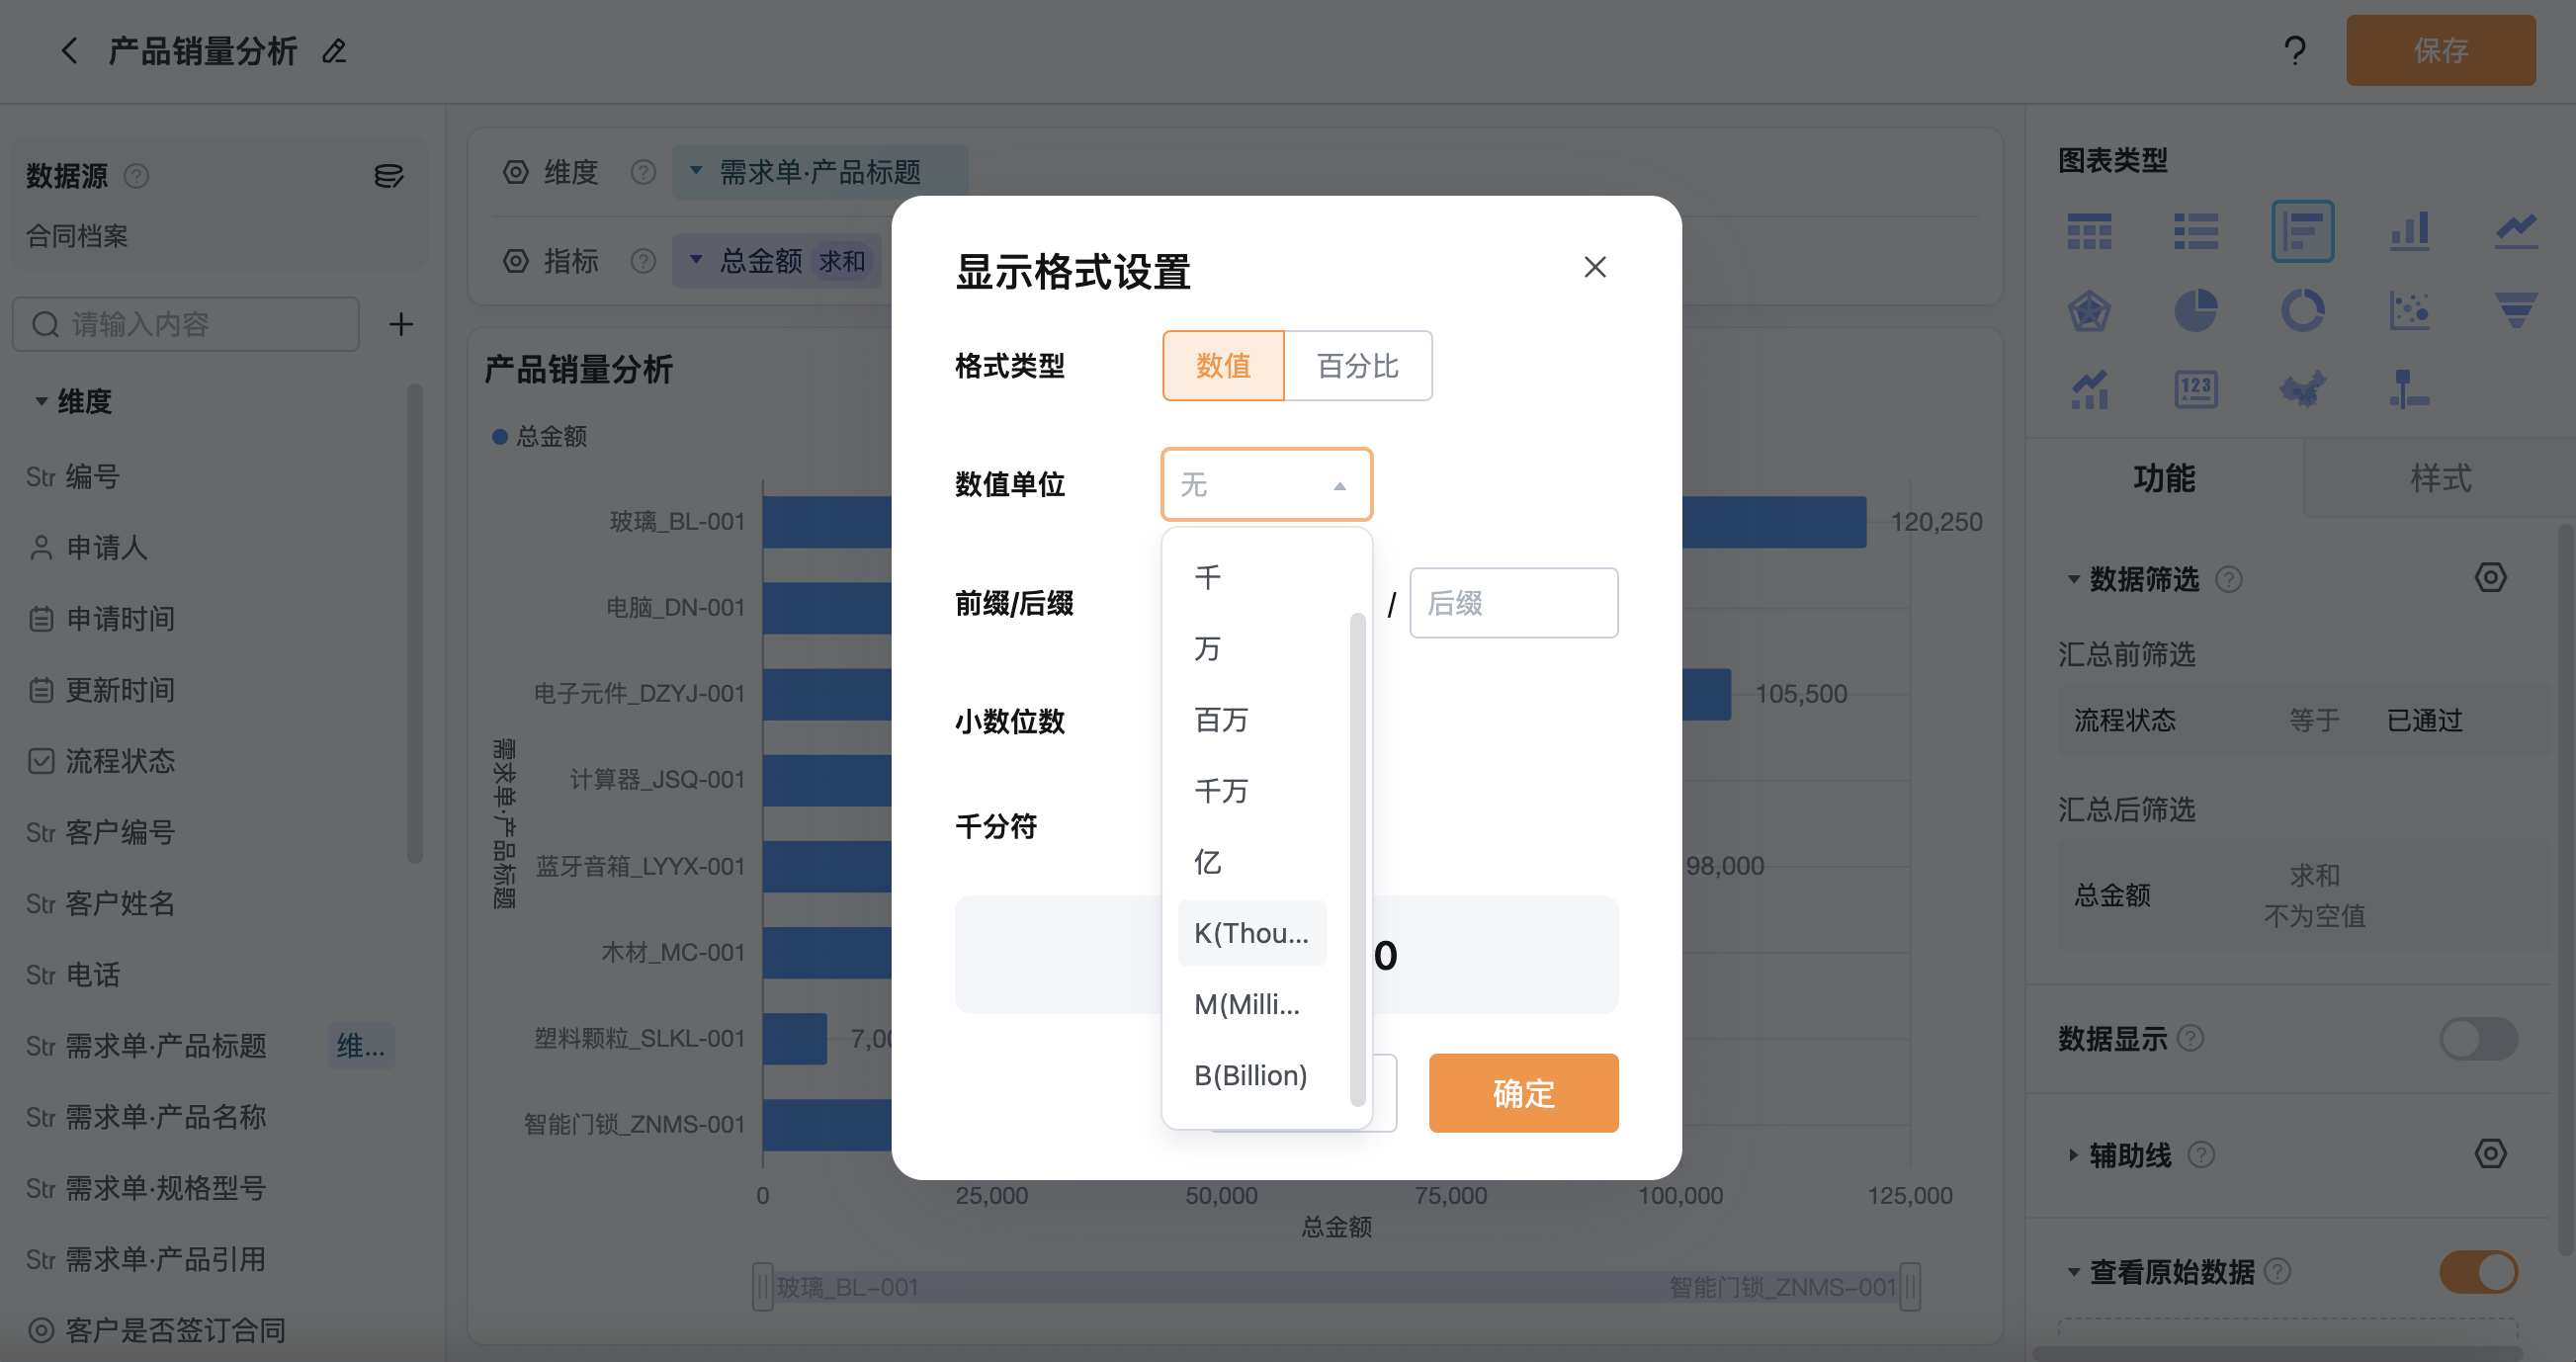Select the table chart type icon
Image resolution: width=2576 pixels, height=1362 pixels.
2089,231
